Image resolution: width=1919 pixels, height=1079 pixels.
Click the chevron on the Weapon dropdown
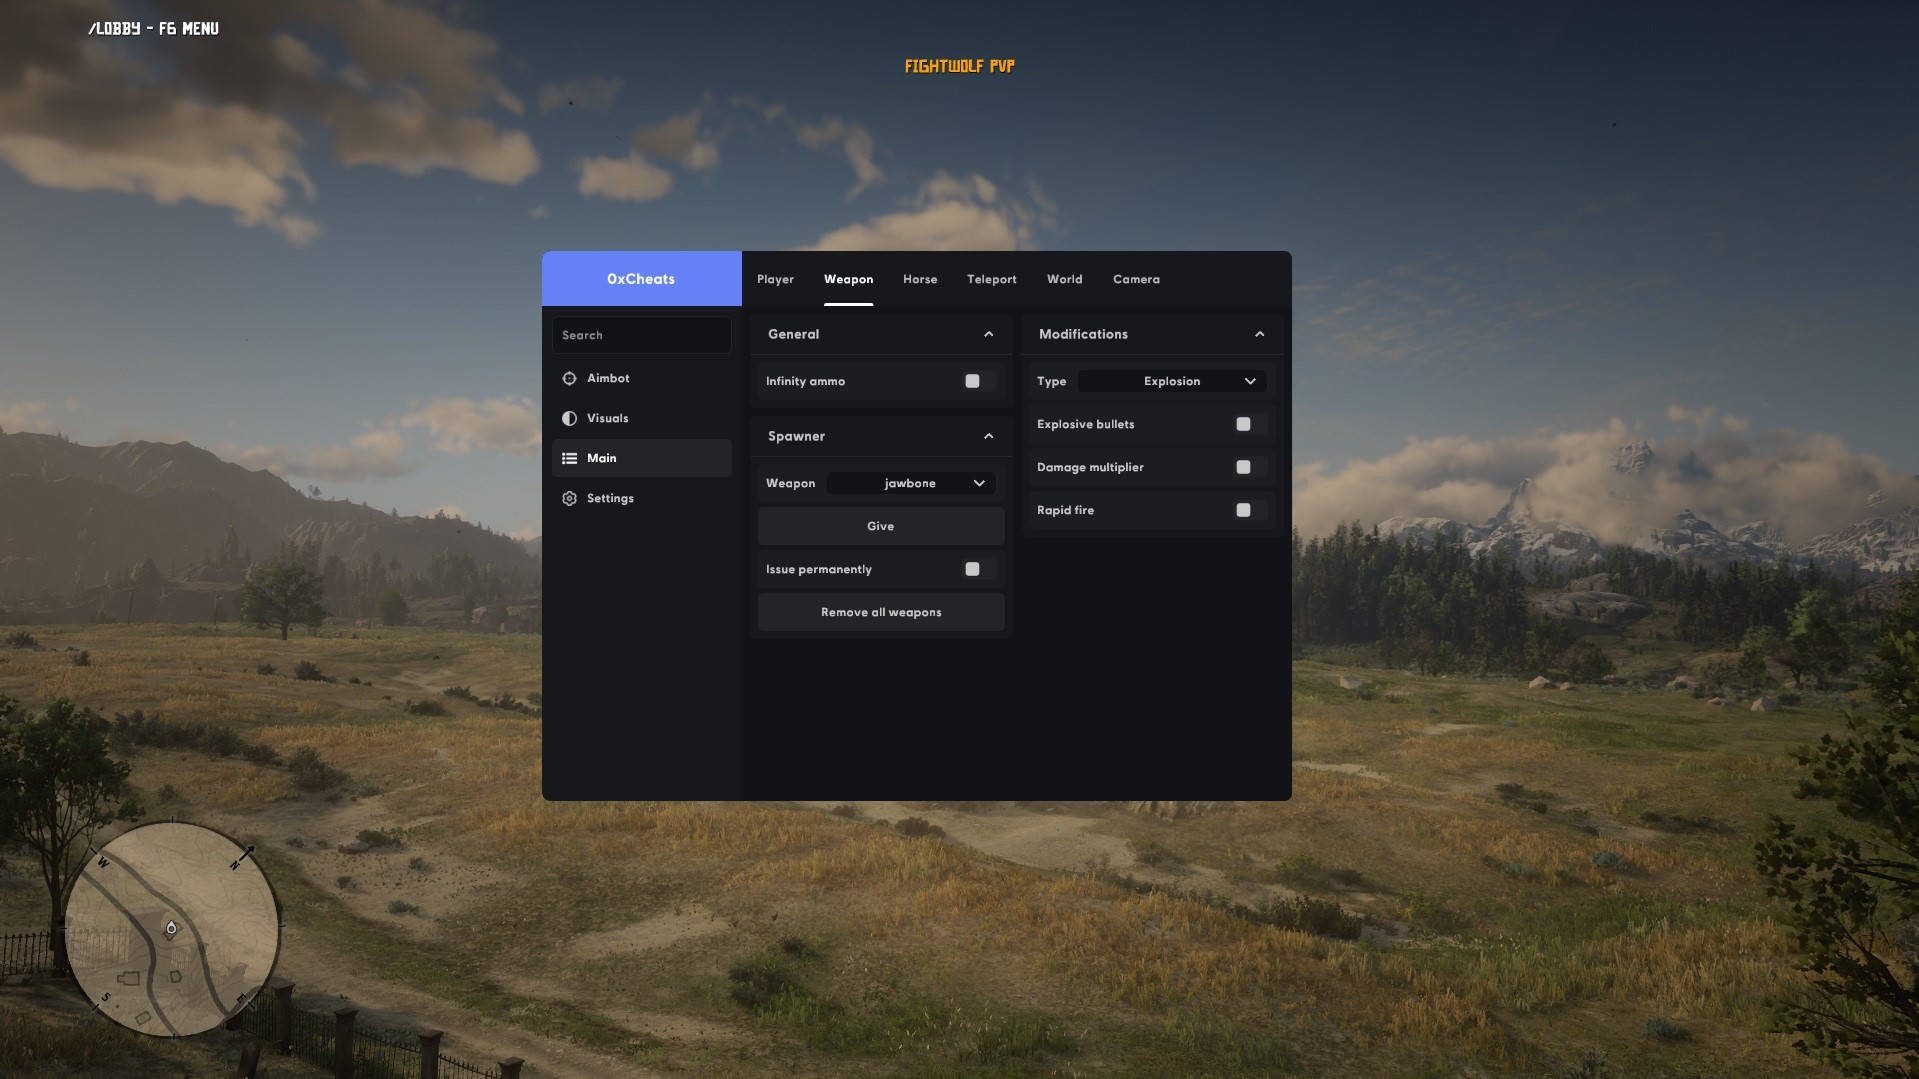(x=978, y=483)
